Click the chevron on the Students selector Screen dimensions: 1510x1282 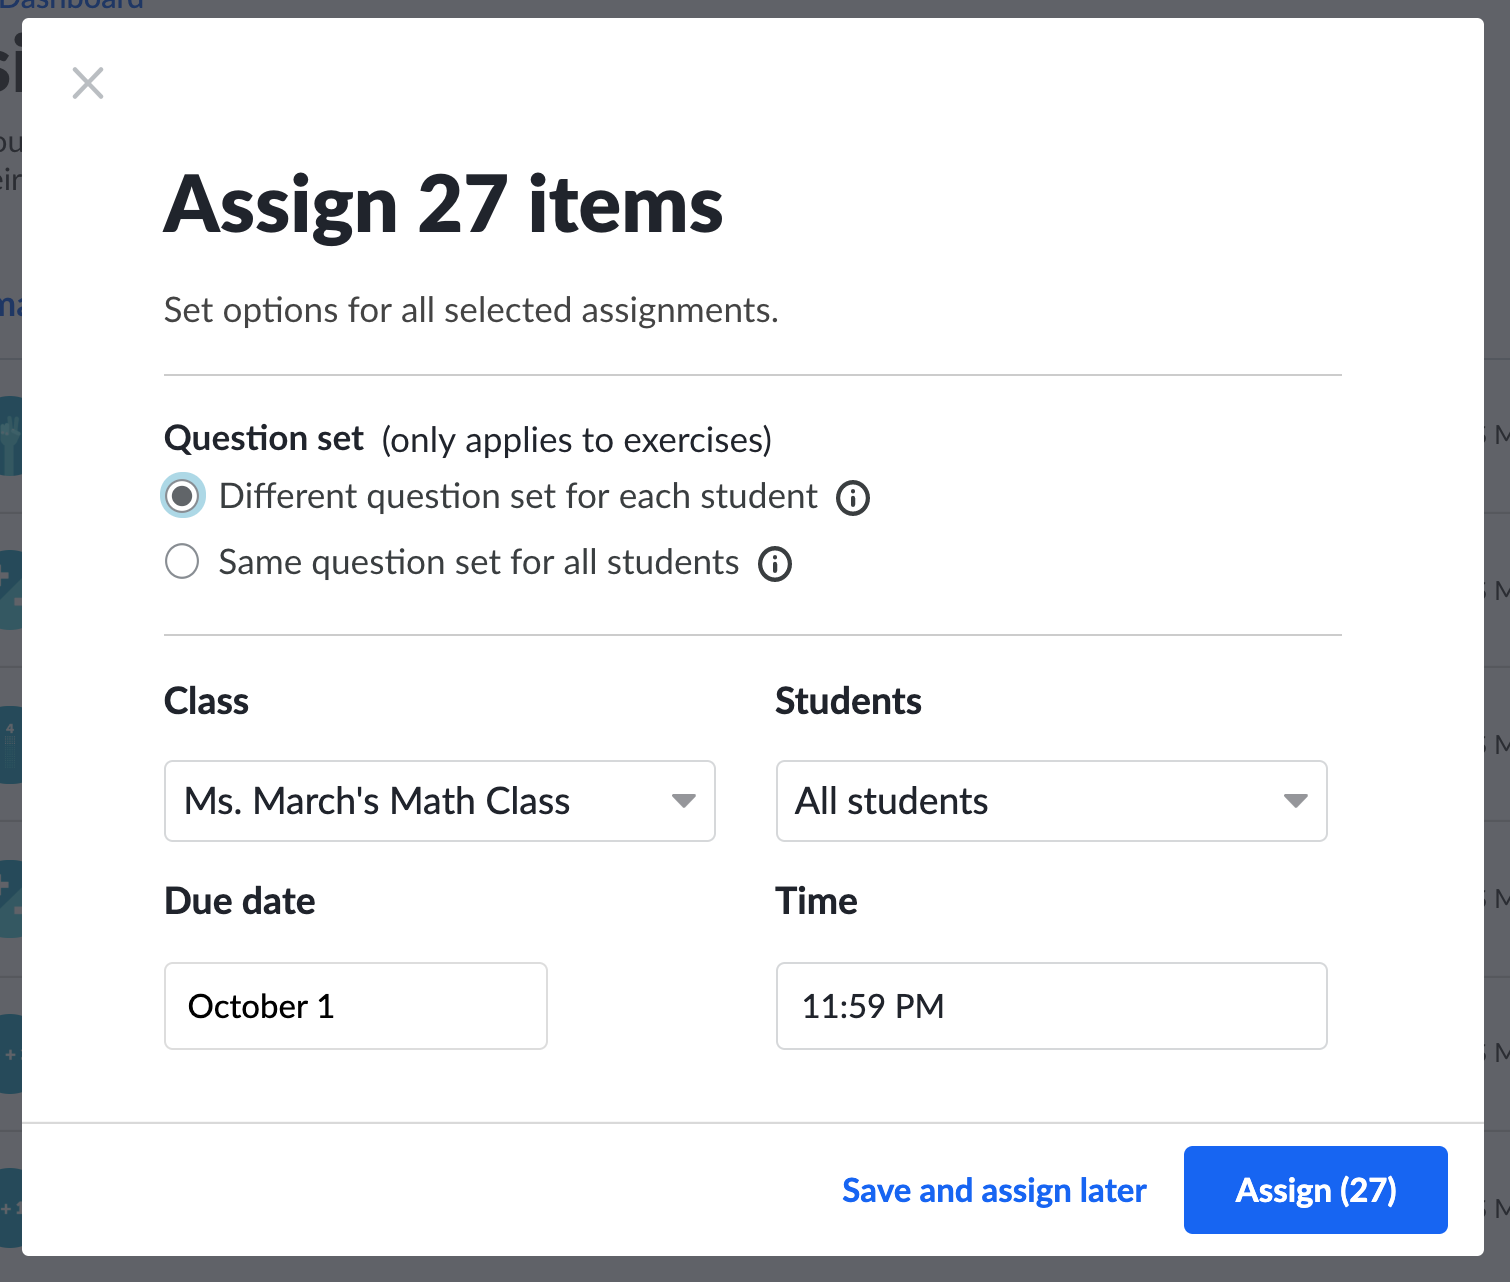point(1297,801)
